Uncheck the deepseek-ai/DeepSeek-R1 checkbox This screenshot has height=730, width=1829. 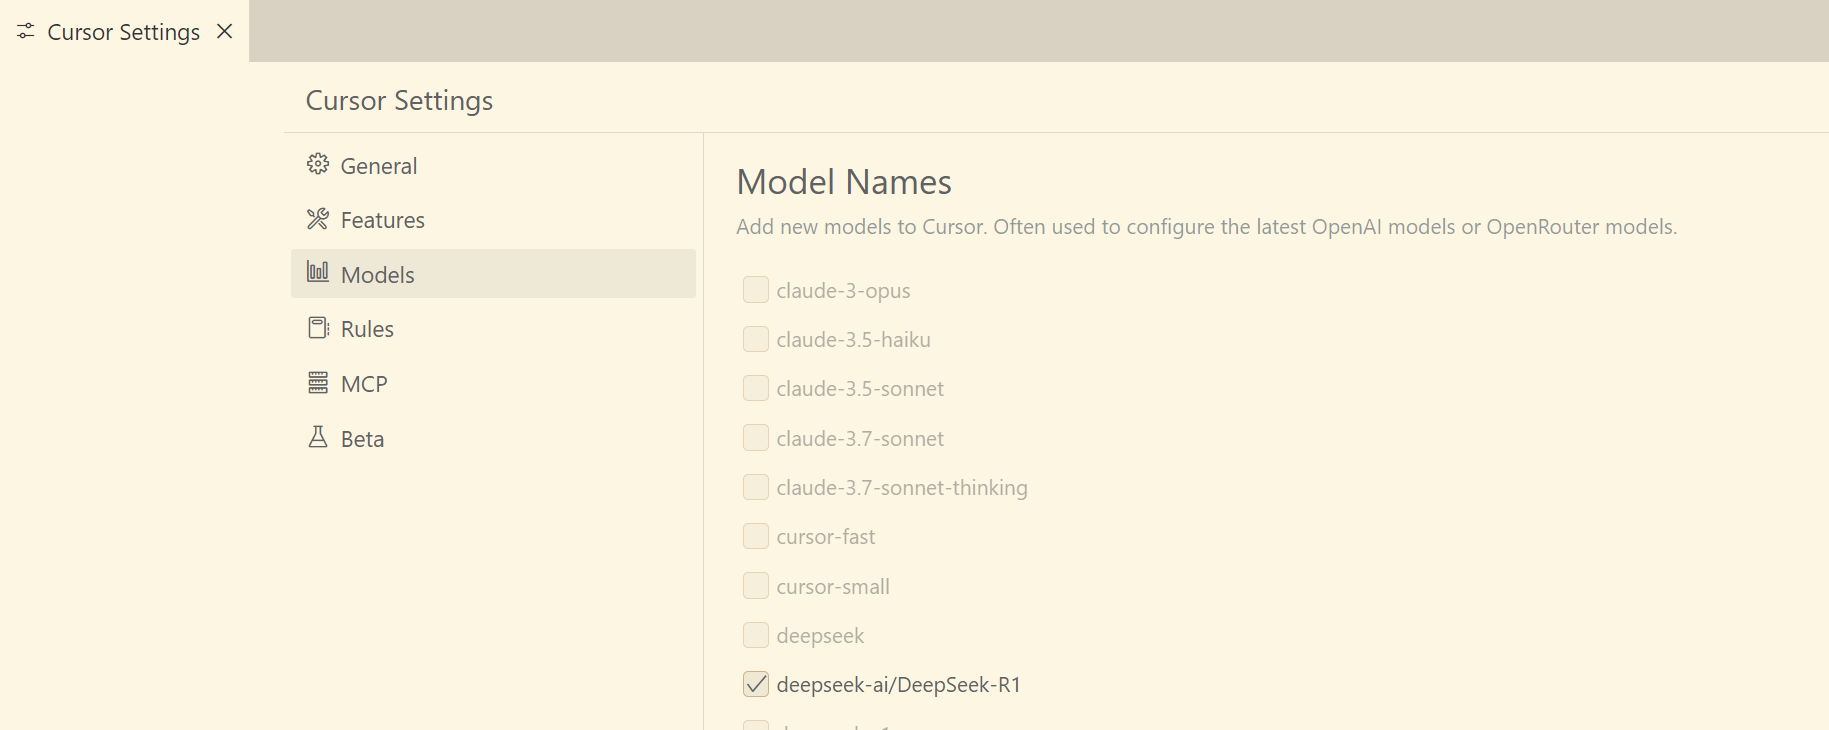tap(756, 684)
